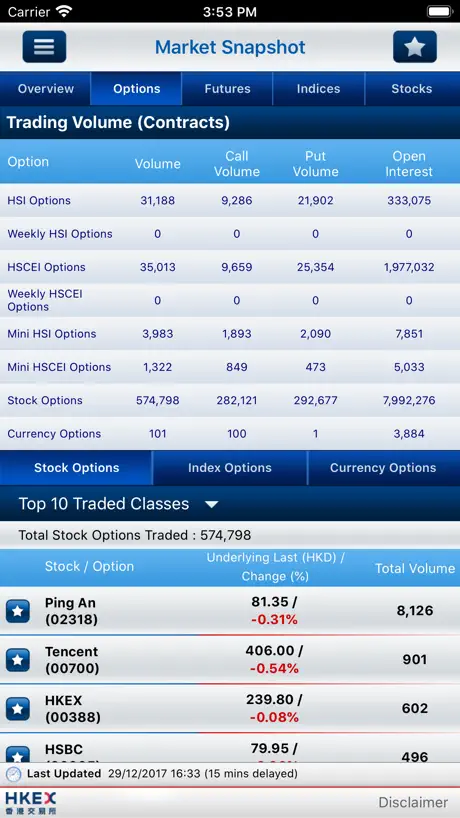Click the Market Snapshot title
This screenshot has height=818, width=460.
230,47
